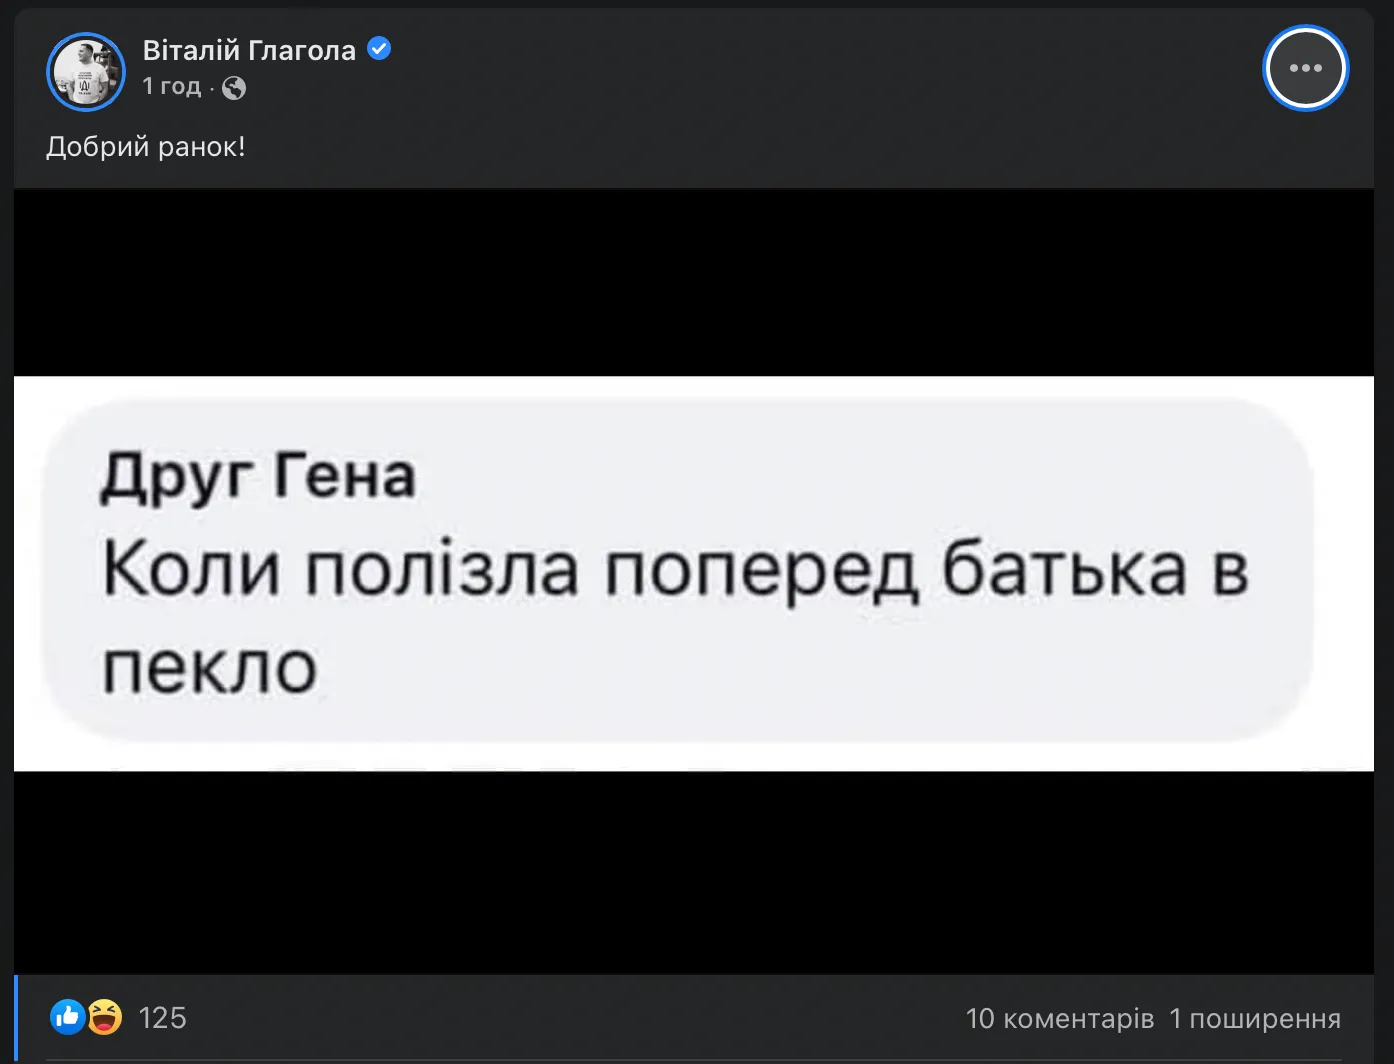
Task: Click the word "батька" in the image
Action: point(1064,569)
